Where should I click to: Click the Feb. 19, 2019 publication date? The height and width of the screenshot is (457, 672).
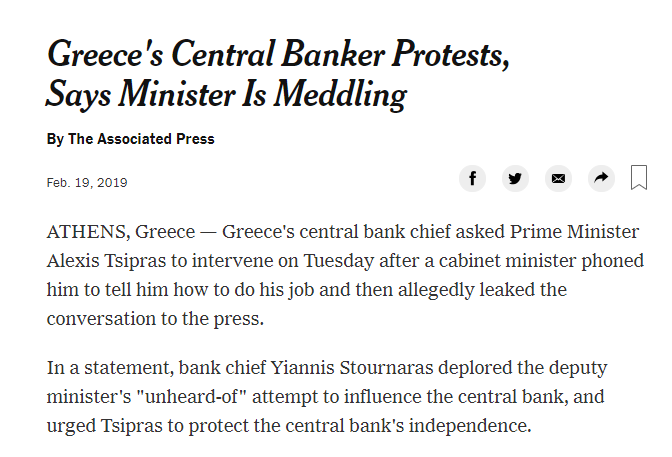pyautogui.click(x=87, y=183)
